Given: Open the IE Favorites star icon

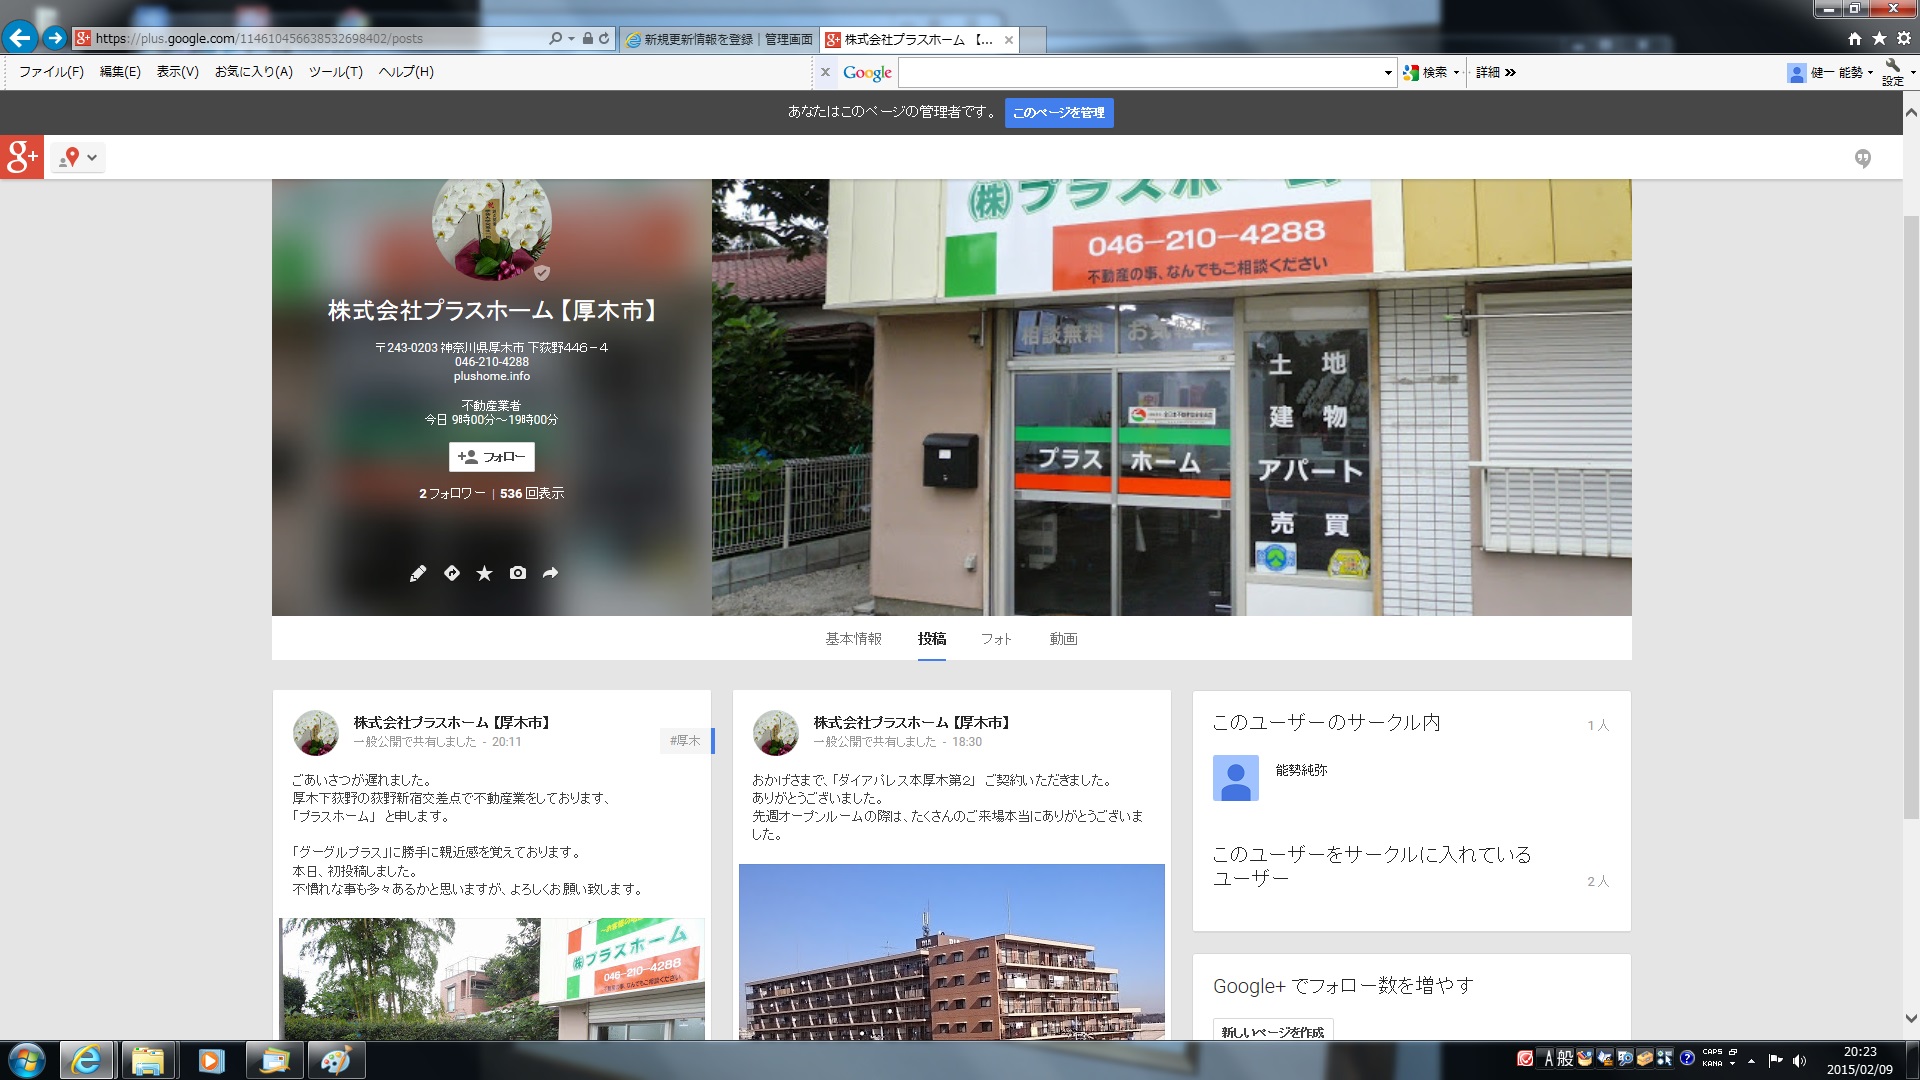Looking at the screenshot, I should tap(1879, 39).
